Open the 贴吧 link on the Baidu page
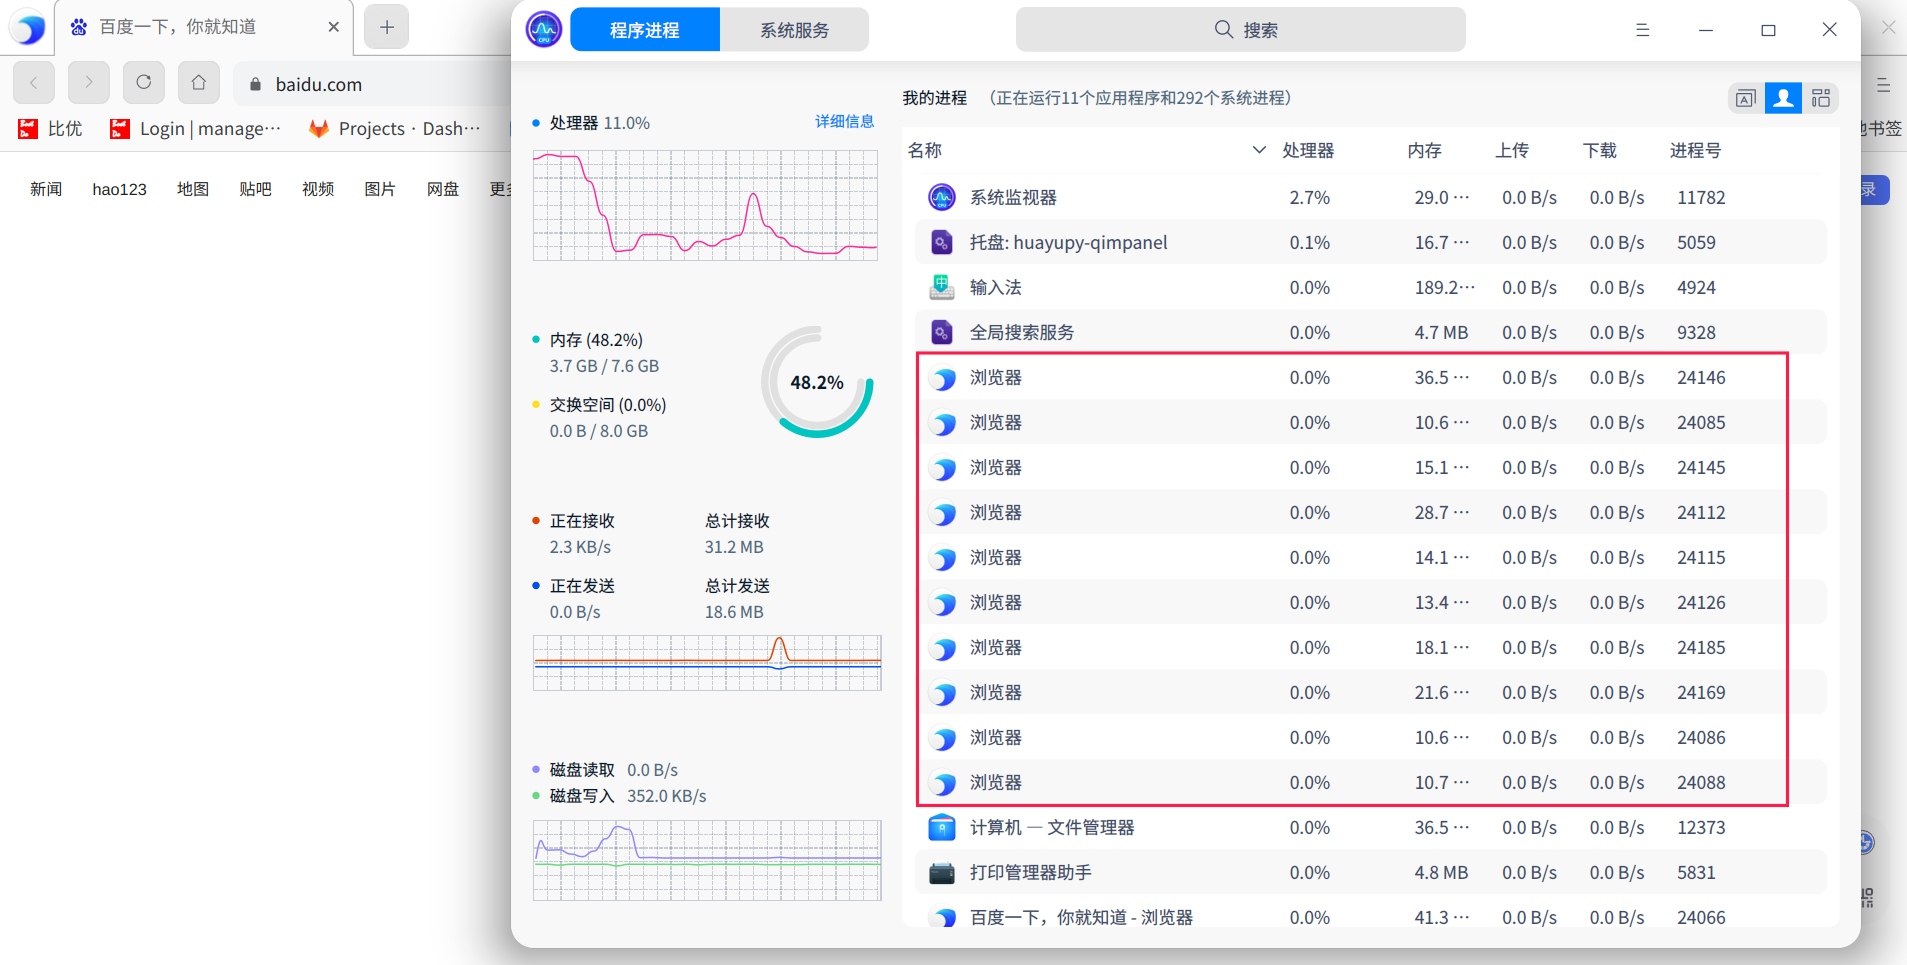The height and width of the screenshot is (965, 1907). [256, 189]
